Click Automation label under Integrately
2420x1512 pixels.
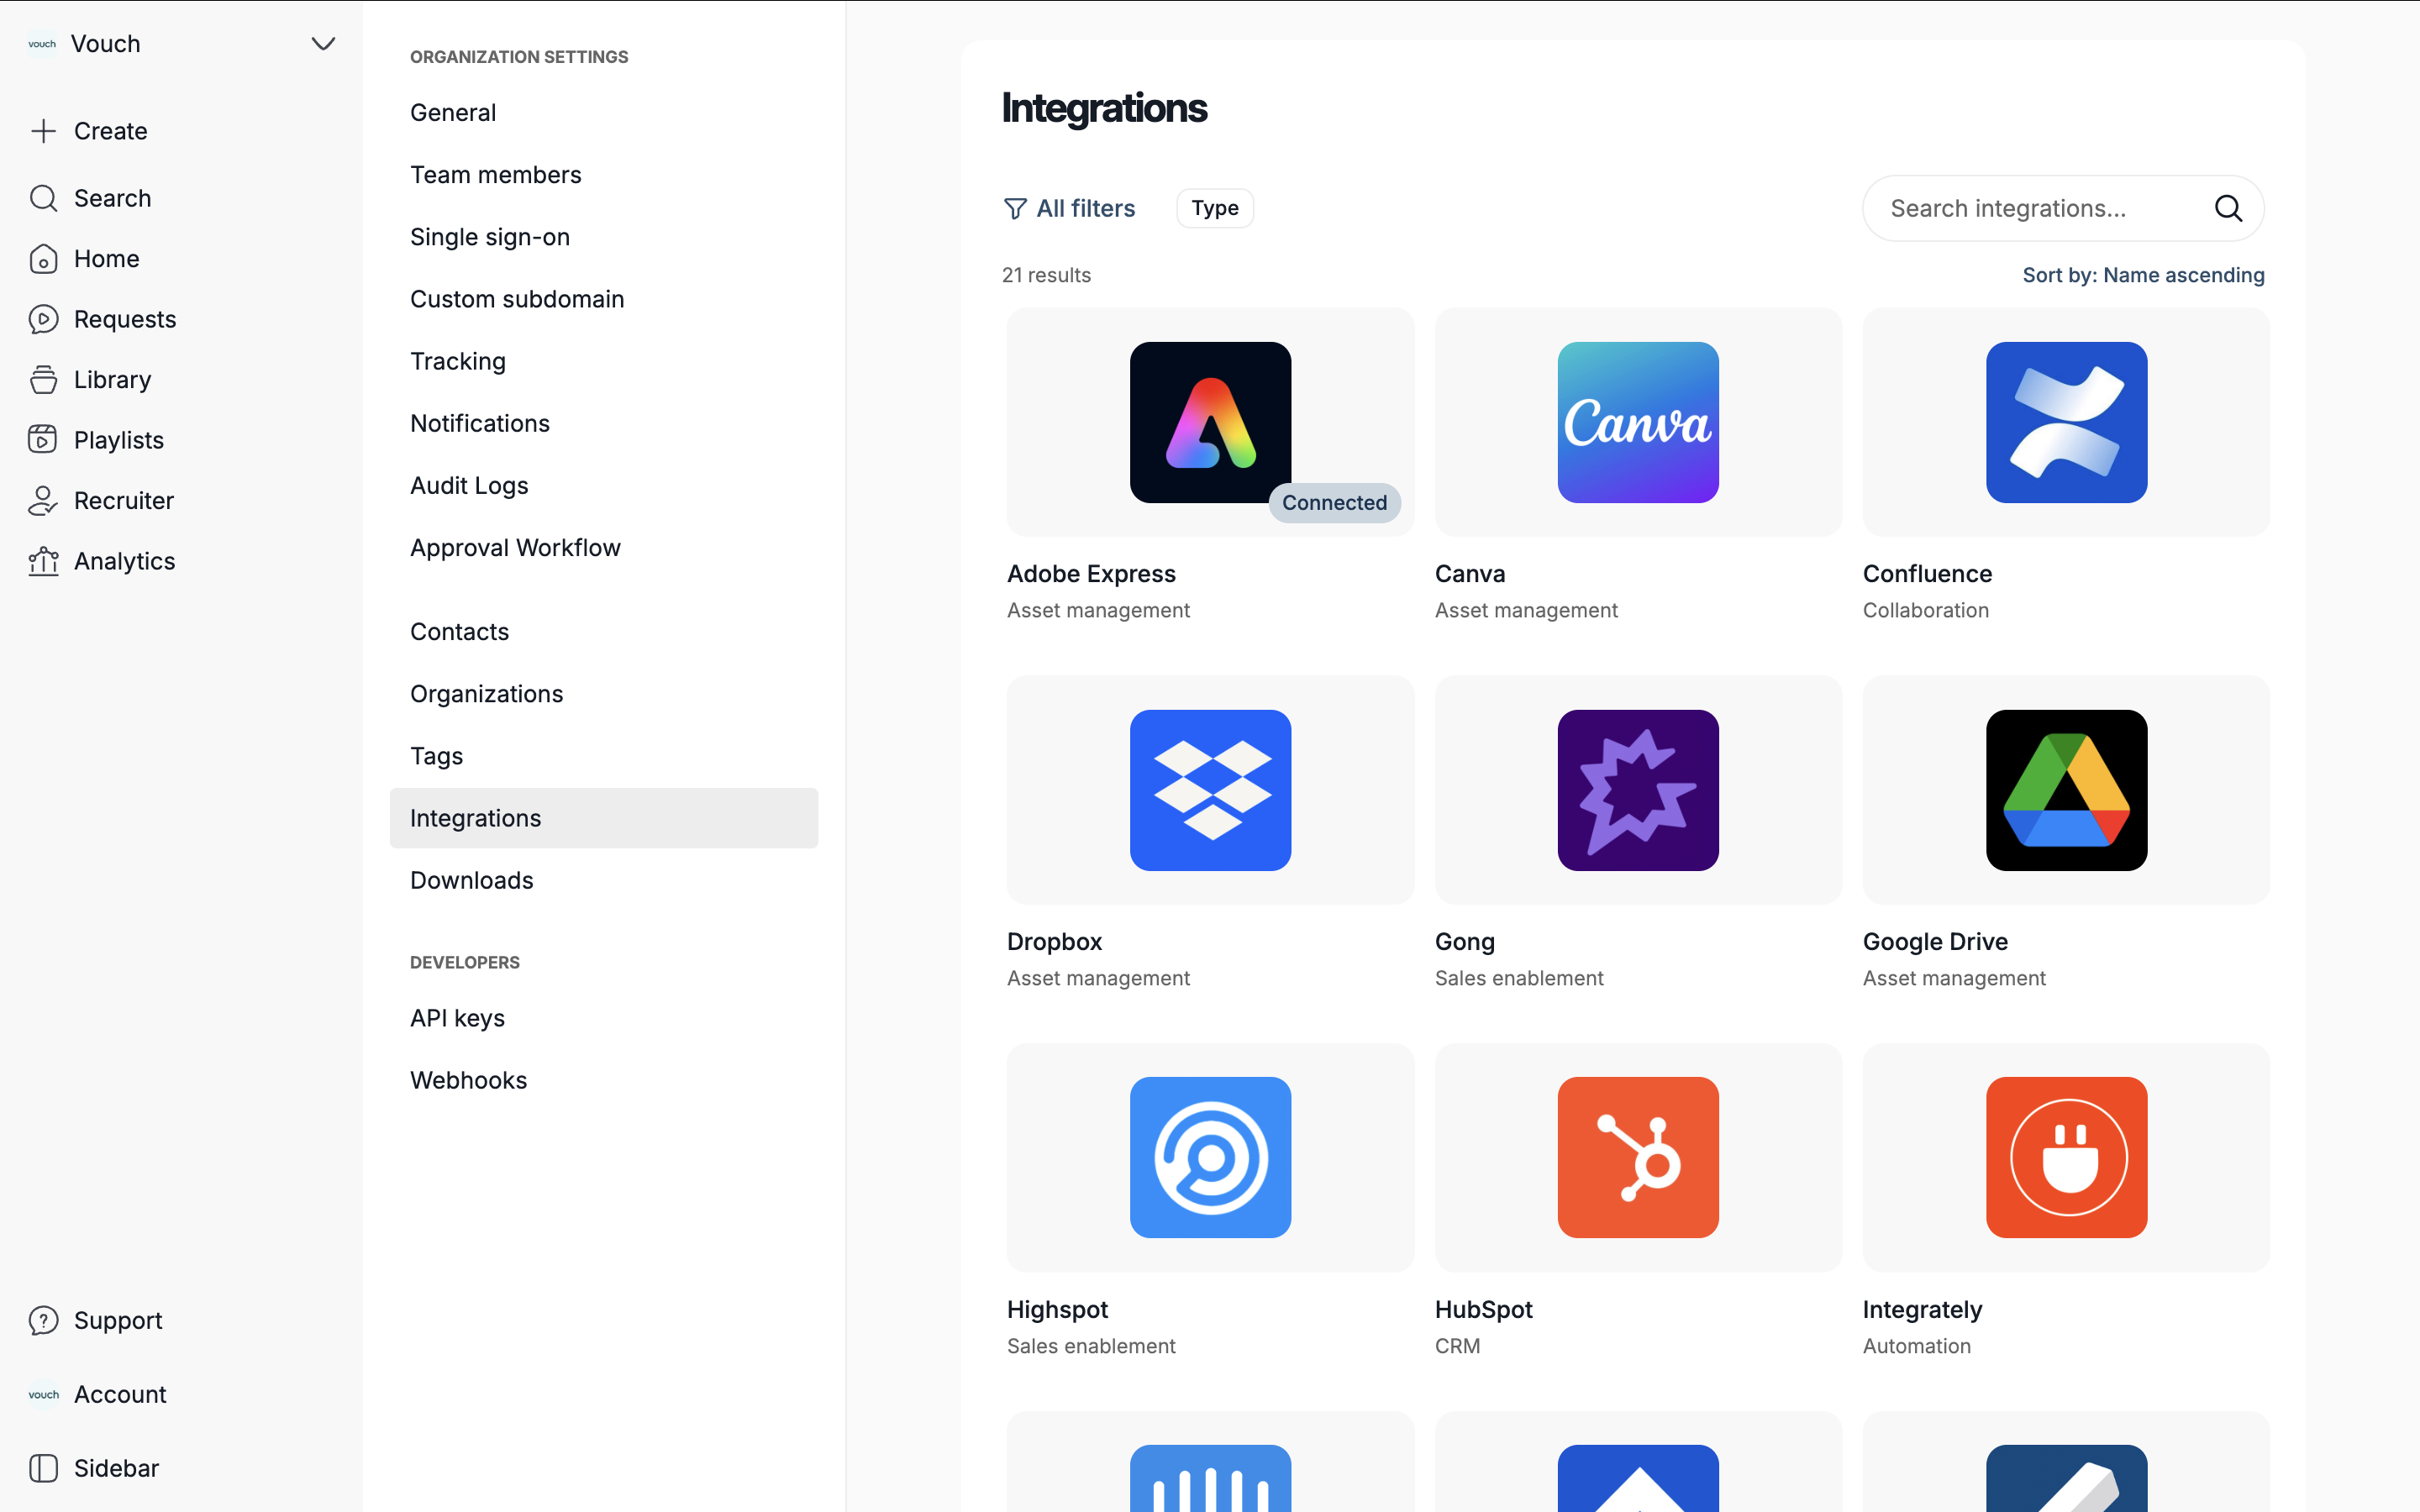click(x=1916, y=1346)
